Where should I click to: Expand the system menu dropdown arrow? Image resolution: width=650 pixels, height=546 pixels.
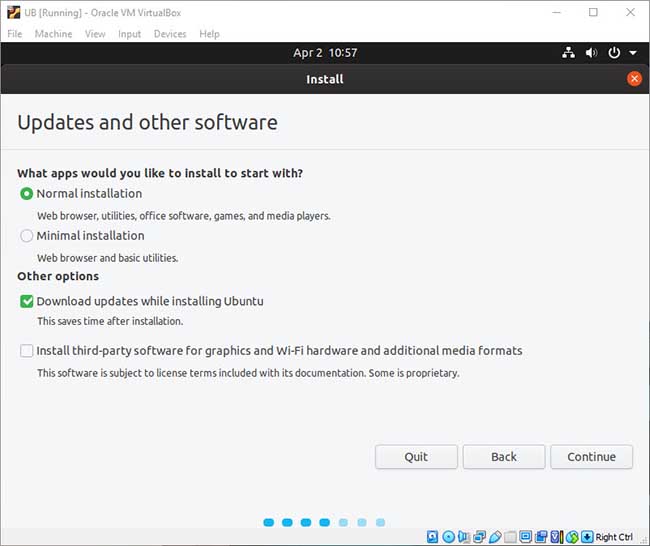click(633, 53)
